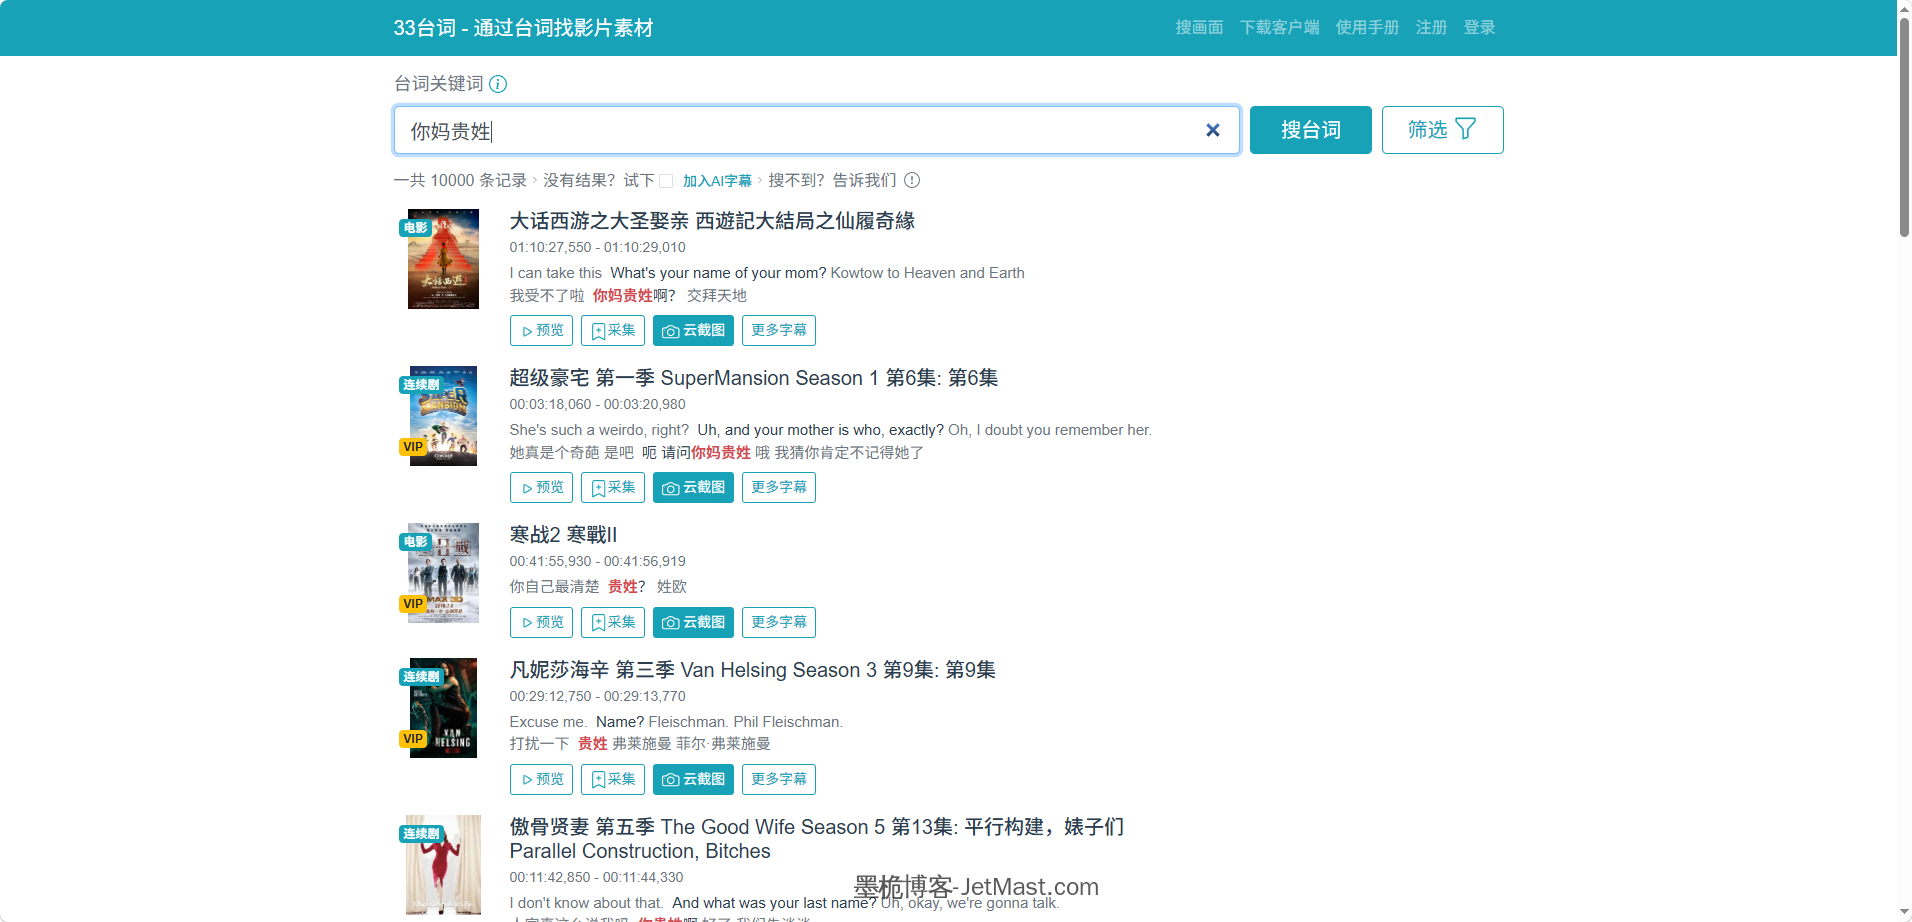
Task: Open title 寒战2 寒戰II
Action: [563, 535]
